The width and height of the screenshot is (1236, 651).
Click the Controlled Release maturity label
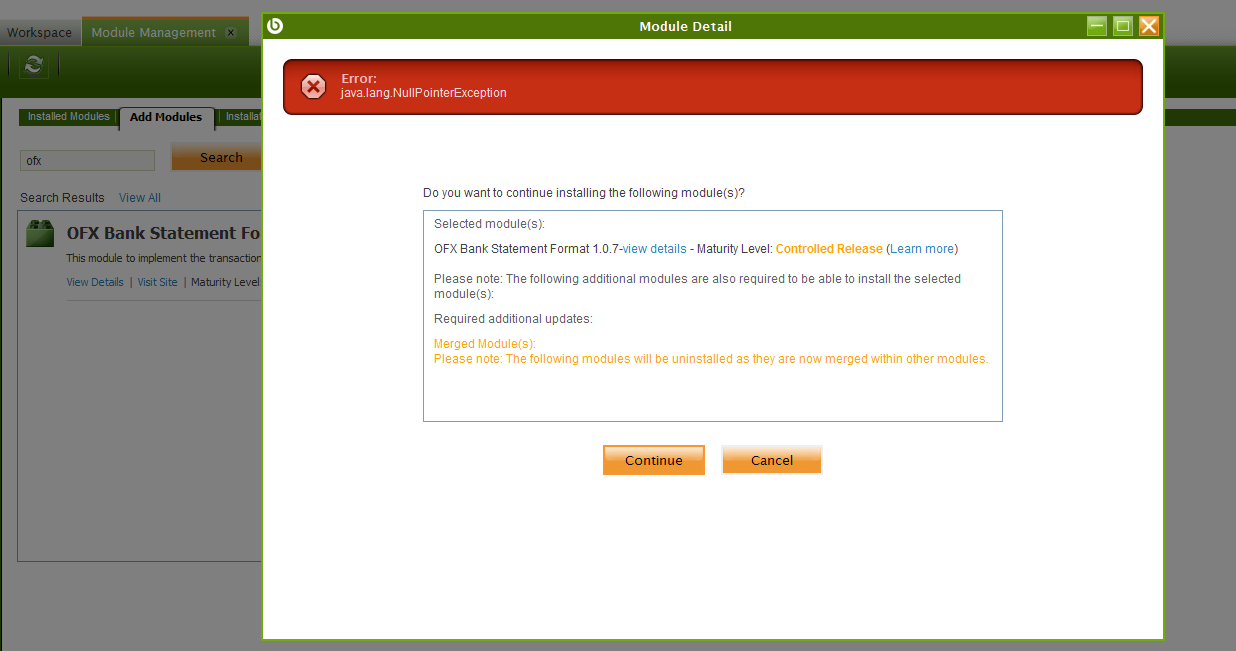829,249
